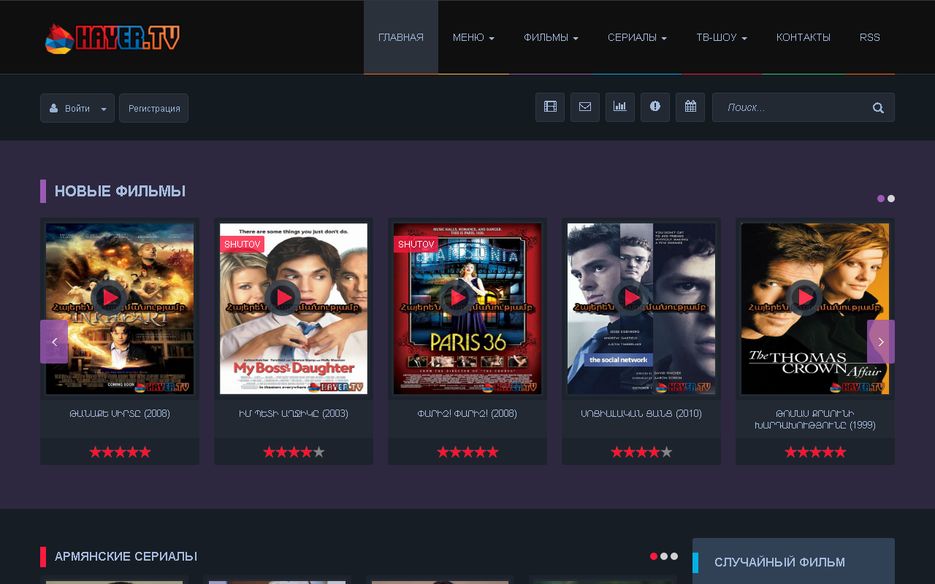Rate the 2010 movie using stars
This screenshot has width=935, height=584.
[x=641, y=452]
